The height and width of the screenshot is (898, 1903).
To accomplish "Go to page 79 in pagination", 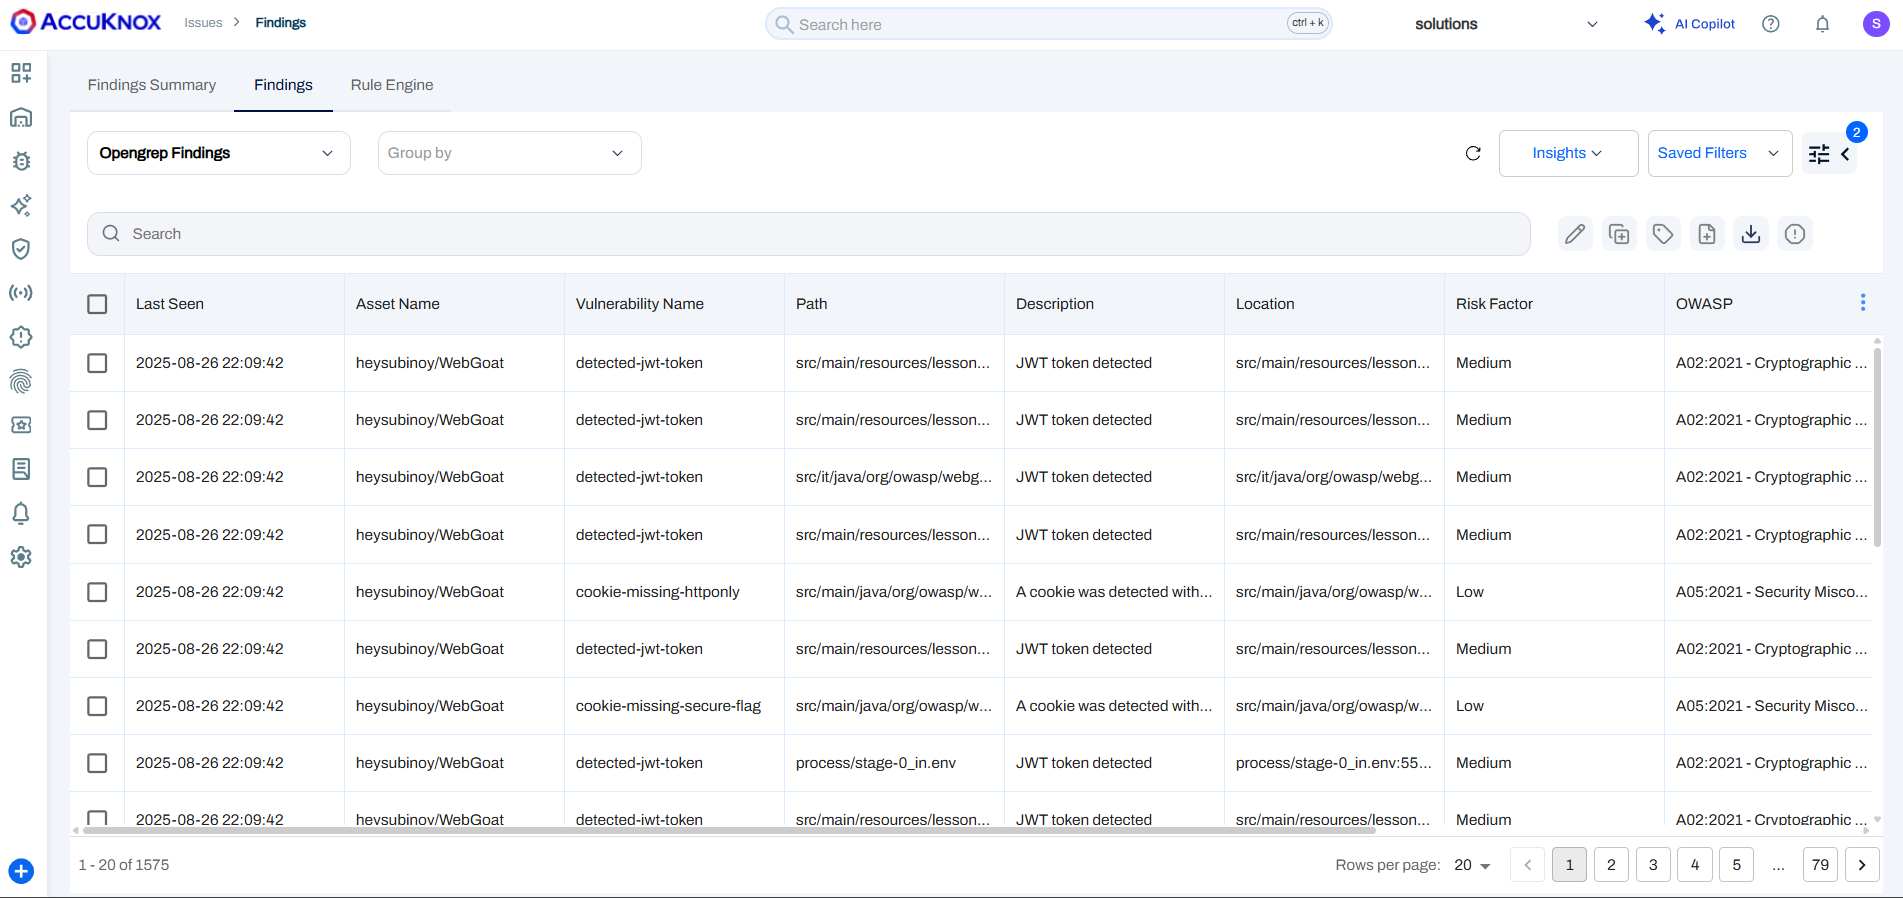I will click(1820, 865).
